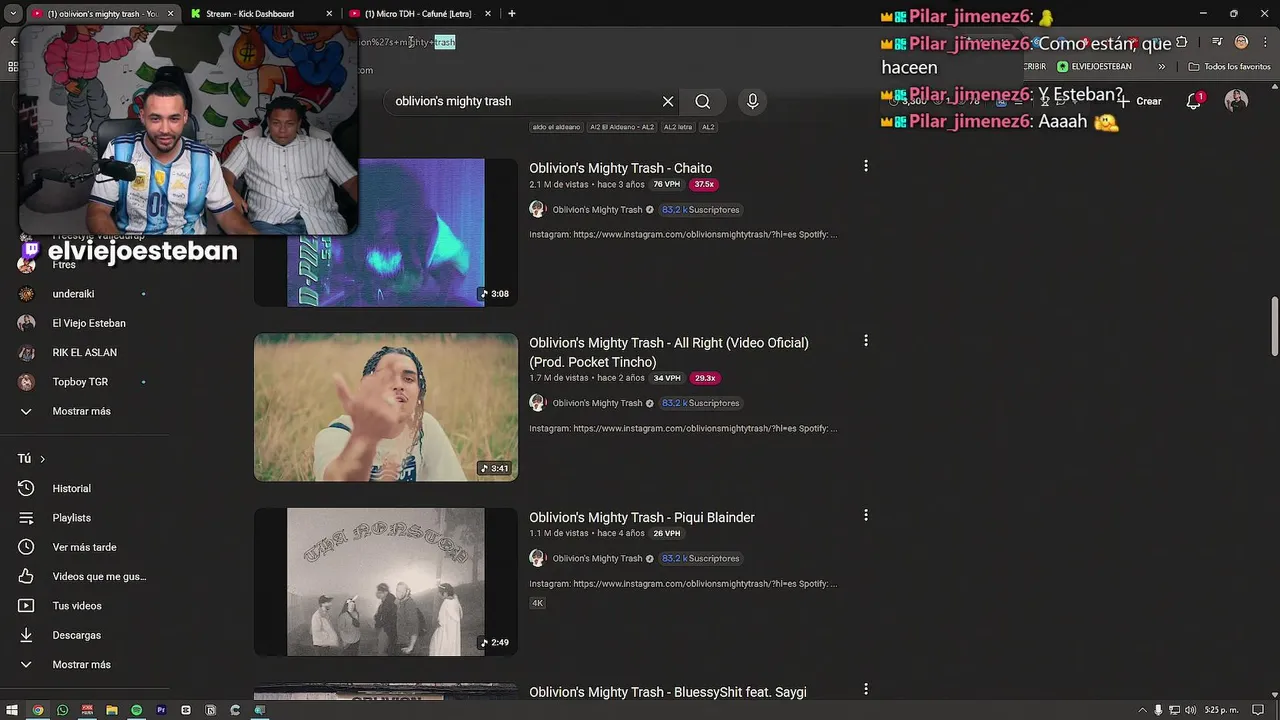Open more options for BluessyShit video
Viewport: 1280px width, 720px height.
(x=866, y=690)
